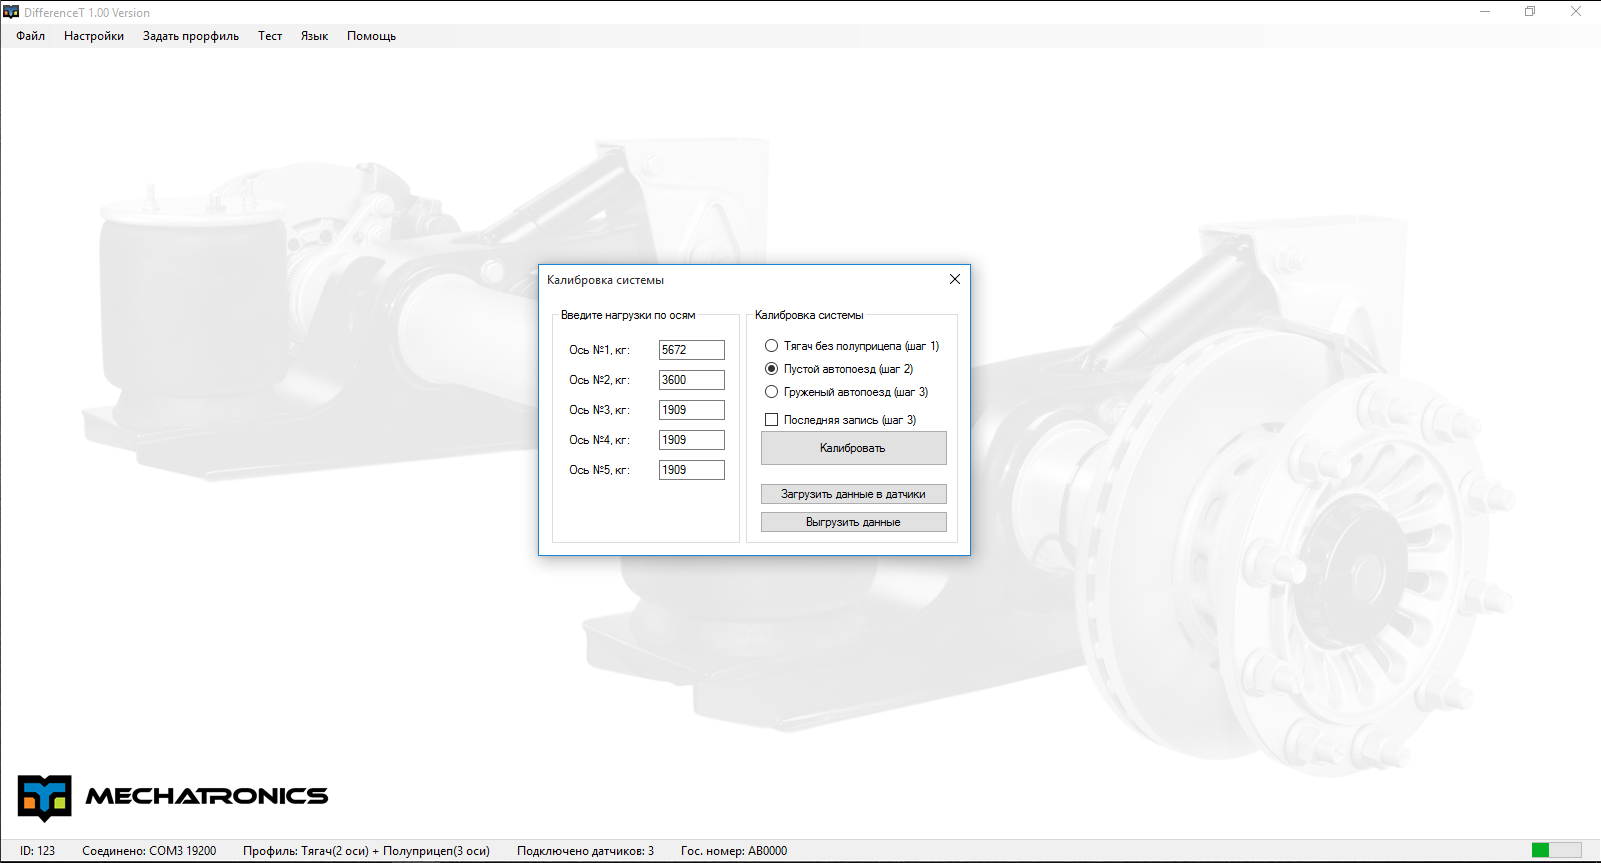
Task: Click the Ось №1 load input field
Action: click(x=691, y=350)
